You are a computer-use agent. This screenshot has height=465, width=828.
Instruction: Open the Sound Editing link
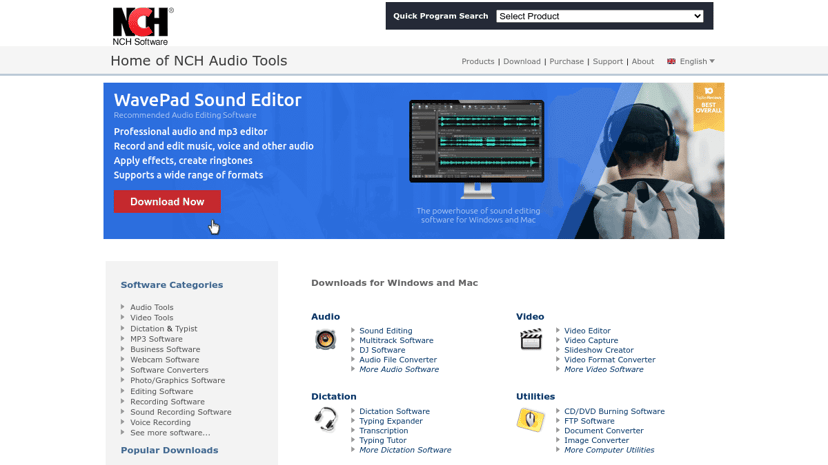pyautogui.click(x=385, y=331)
